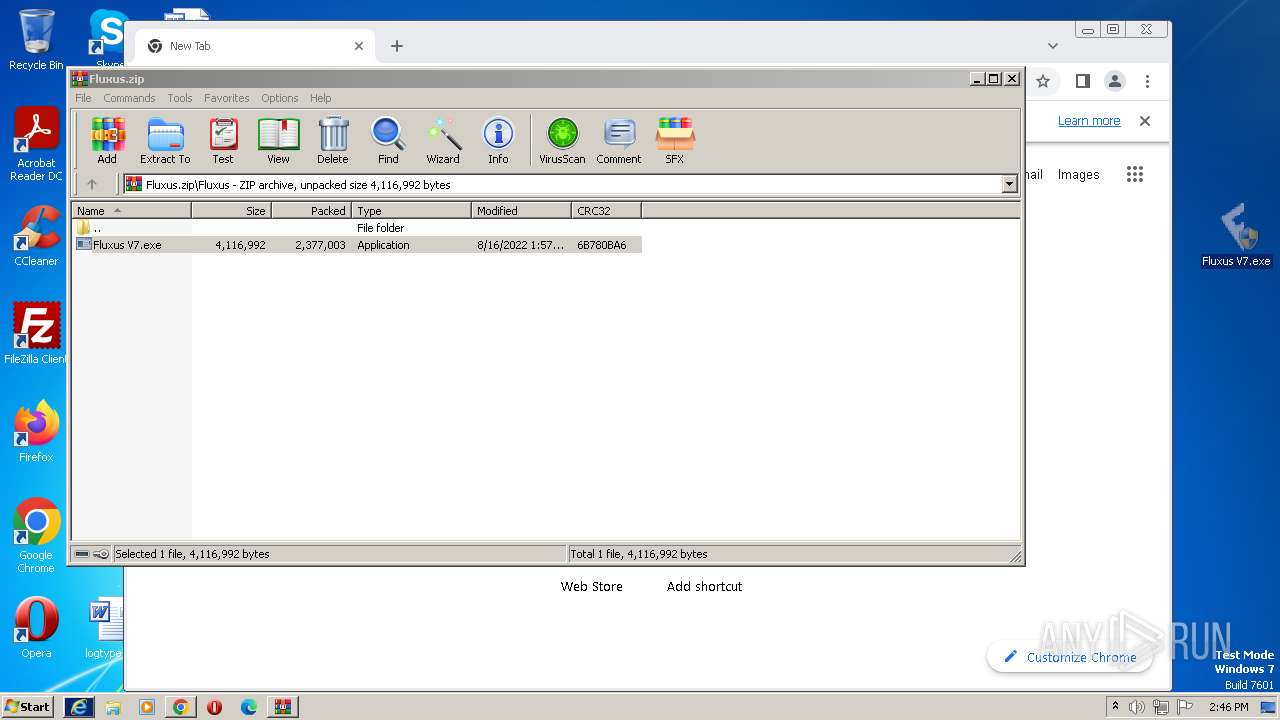Click the taskbar clock 2:46 PM

tap(1228, 707)
